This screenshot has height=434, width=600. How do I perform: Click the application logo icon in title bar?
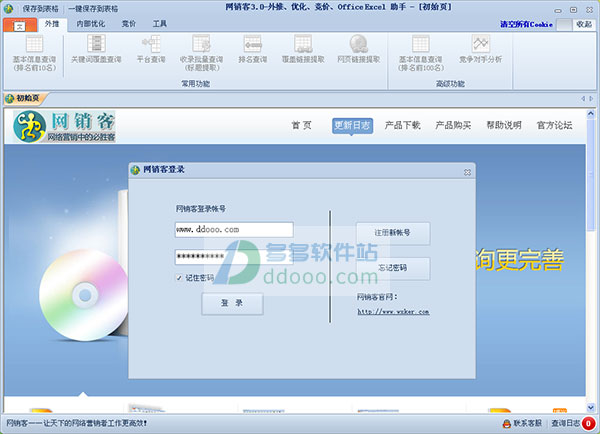tap(8, 8)
